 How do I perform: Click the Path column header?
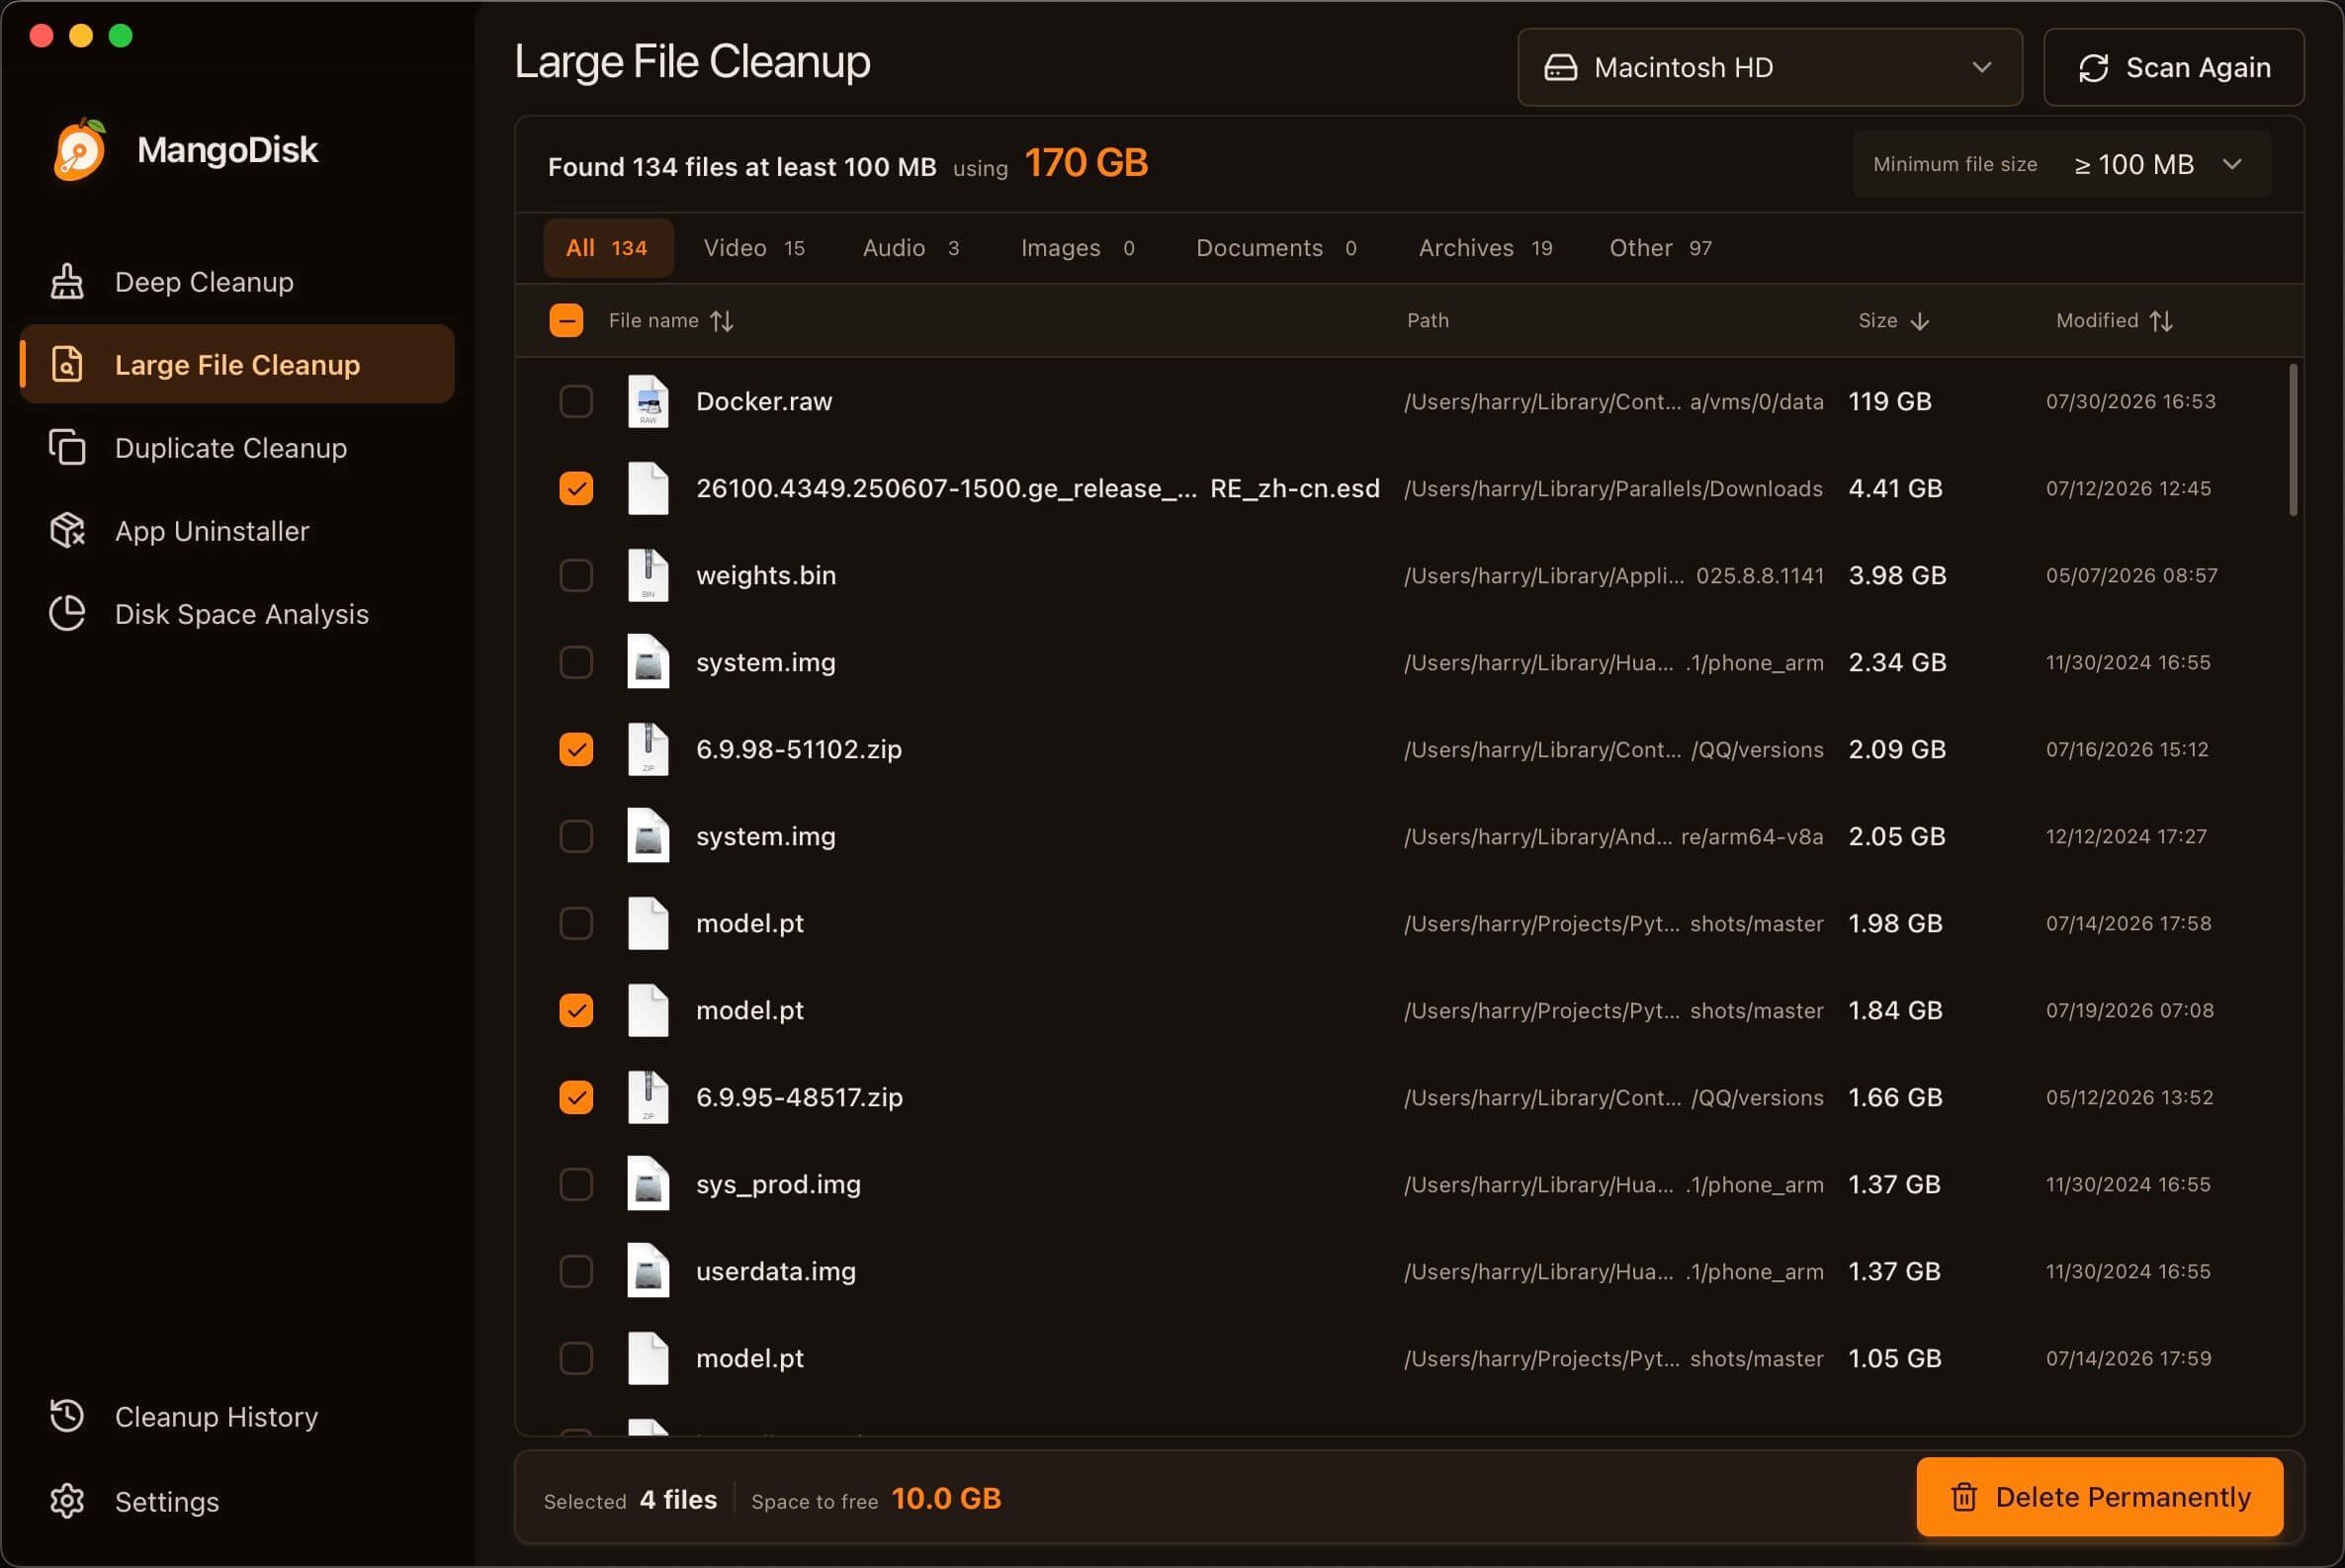coord(1427,321)
